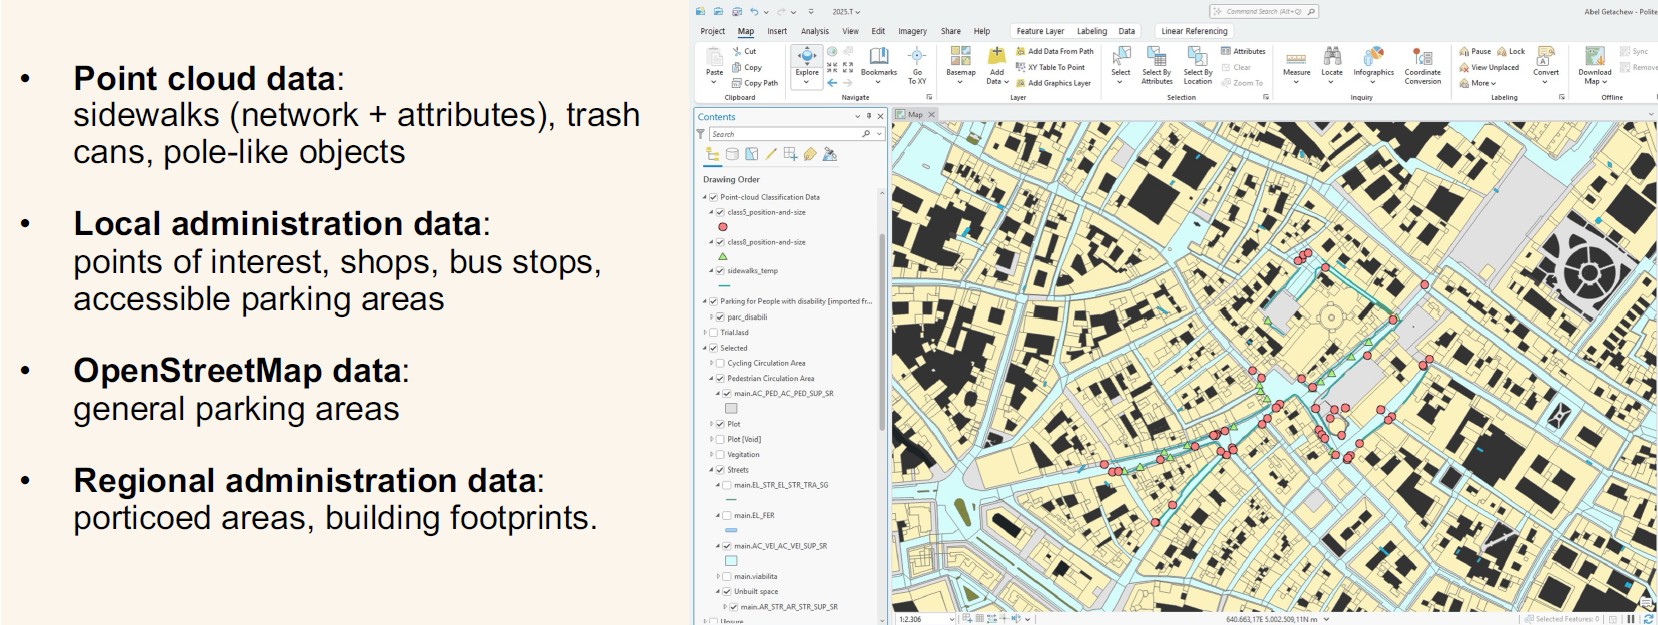Open the Basemap dropdown gallery
The width and height of the screenshot is (1658, 625).
960,62
